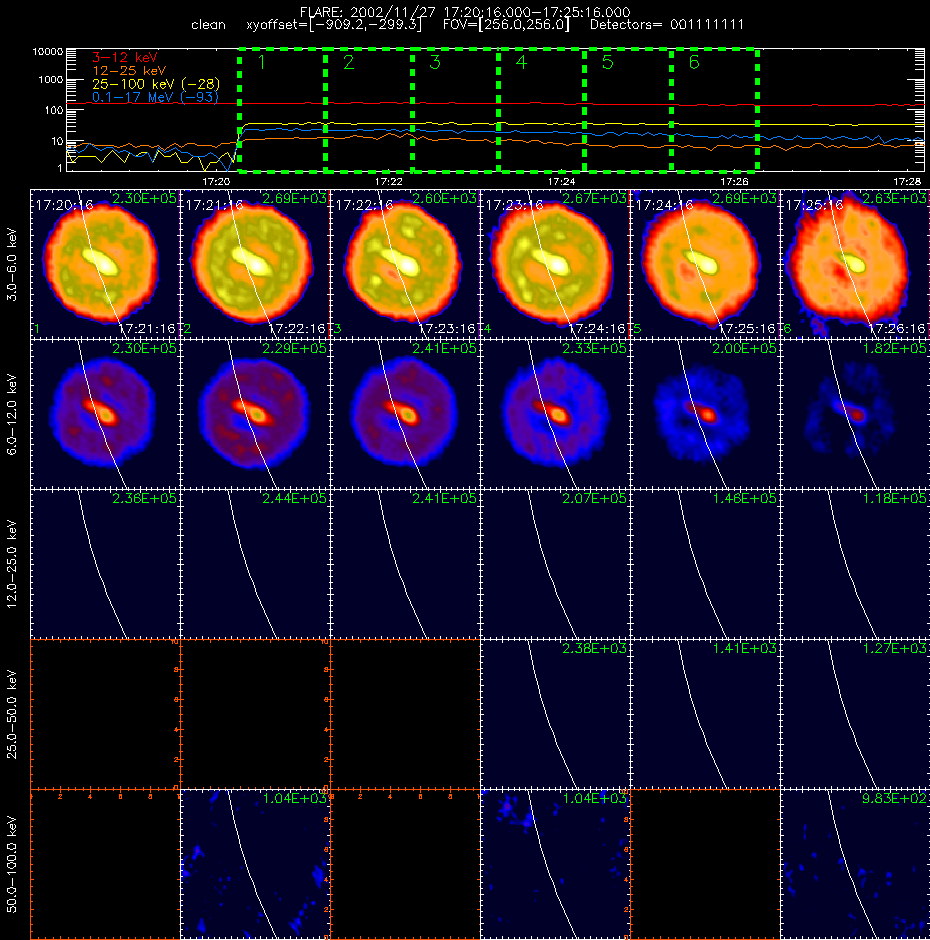The width and height of the screenshot is (930, 940).
Task: Click the '1000' y-axis label on light curve
Action: tap(50, 80)
